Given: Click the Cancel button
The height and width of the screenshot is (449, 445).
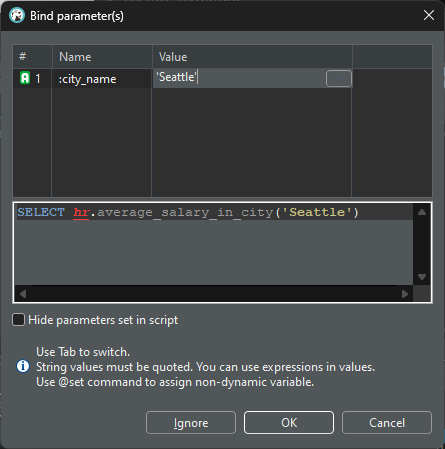Looking at the screenshot, I should 387,423.
